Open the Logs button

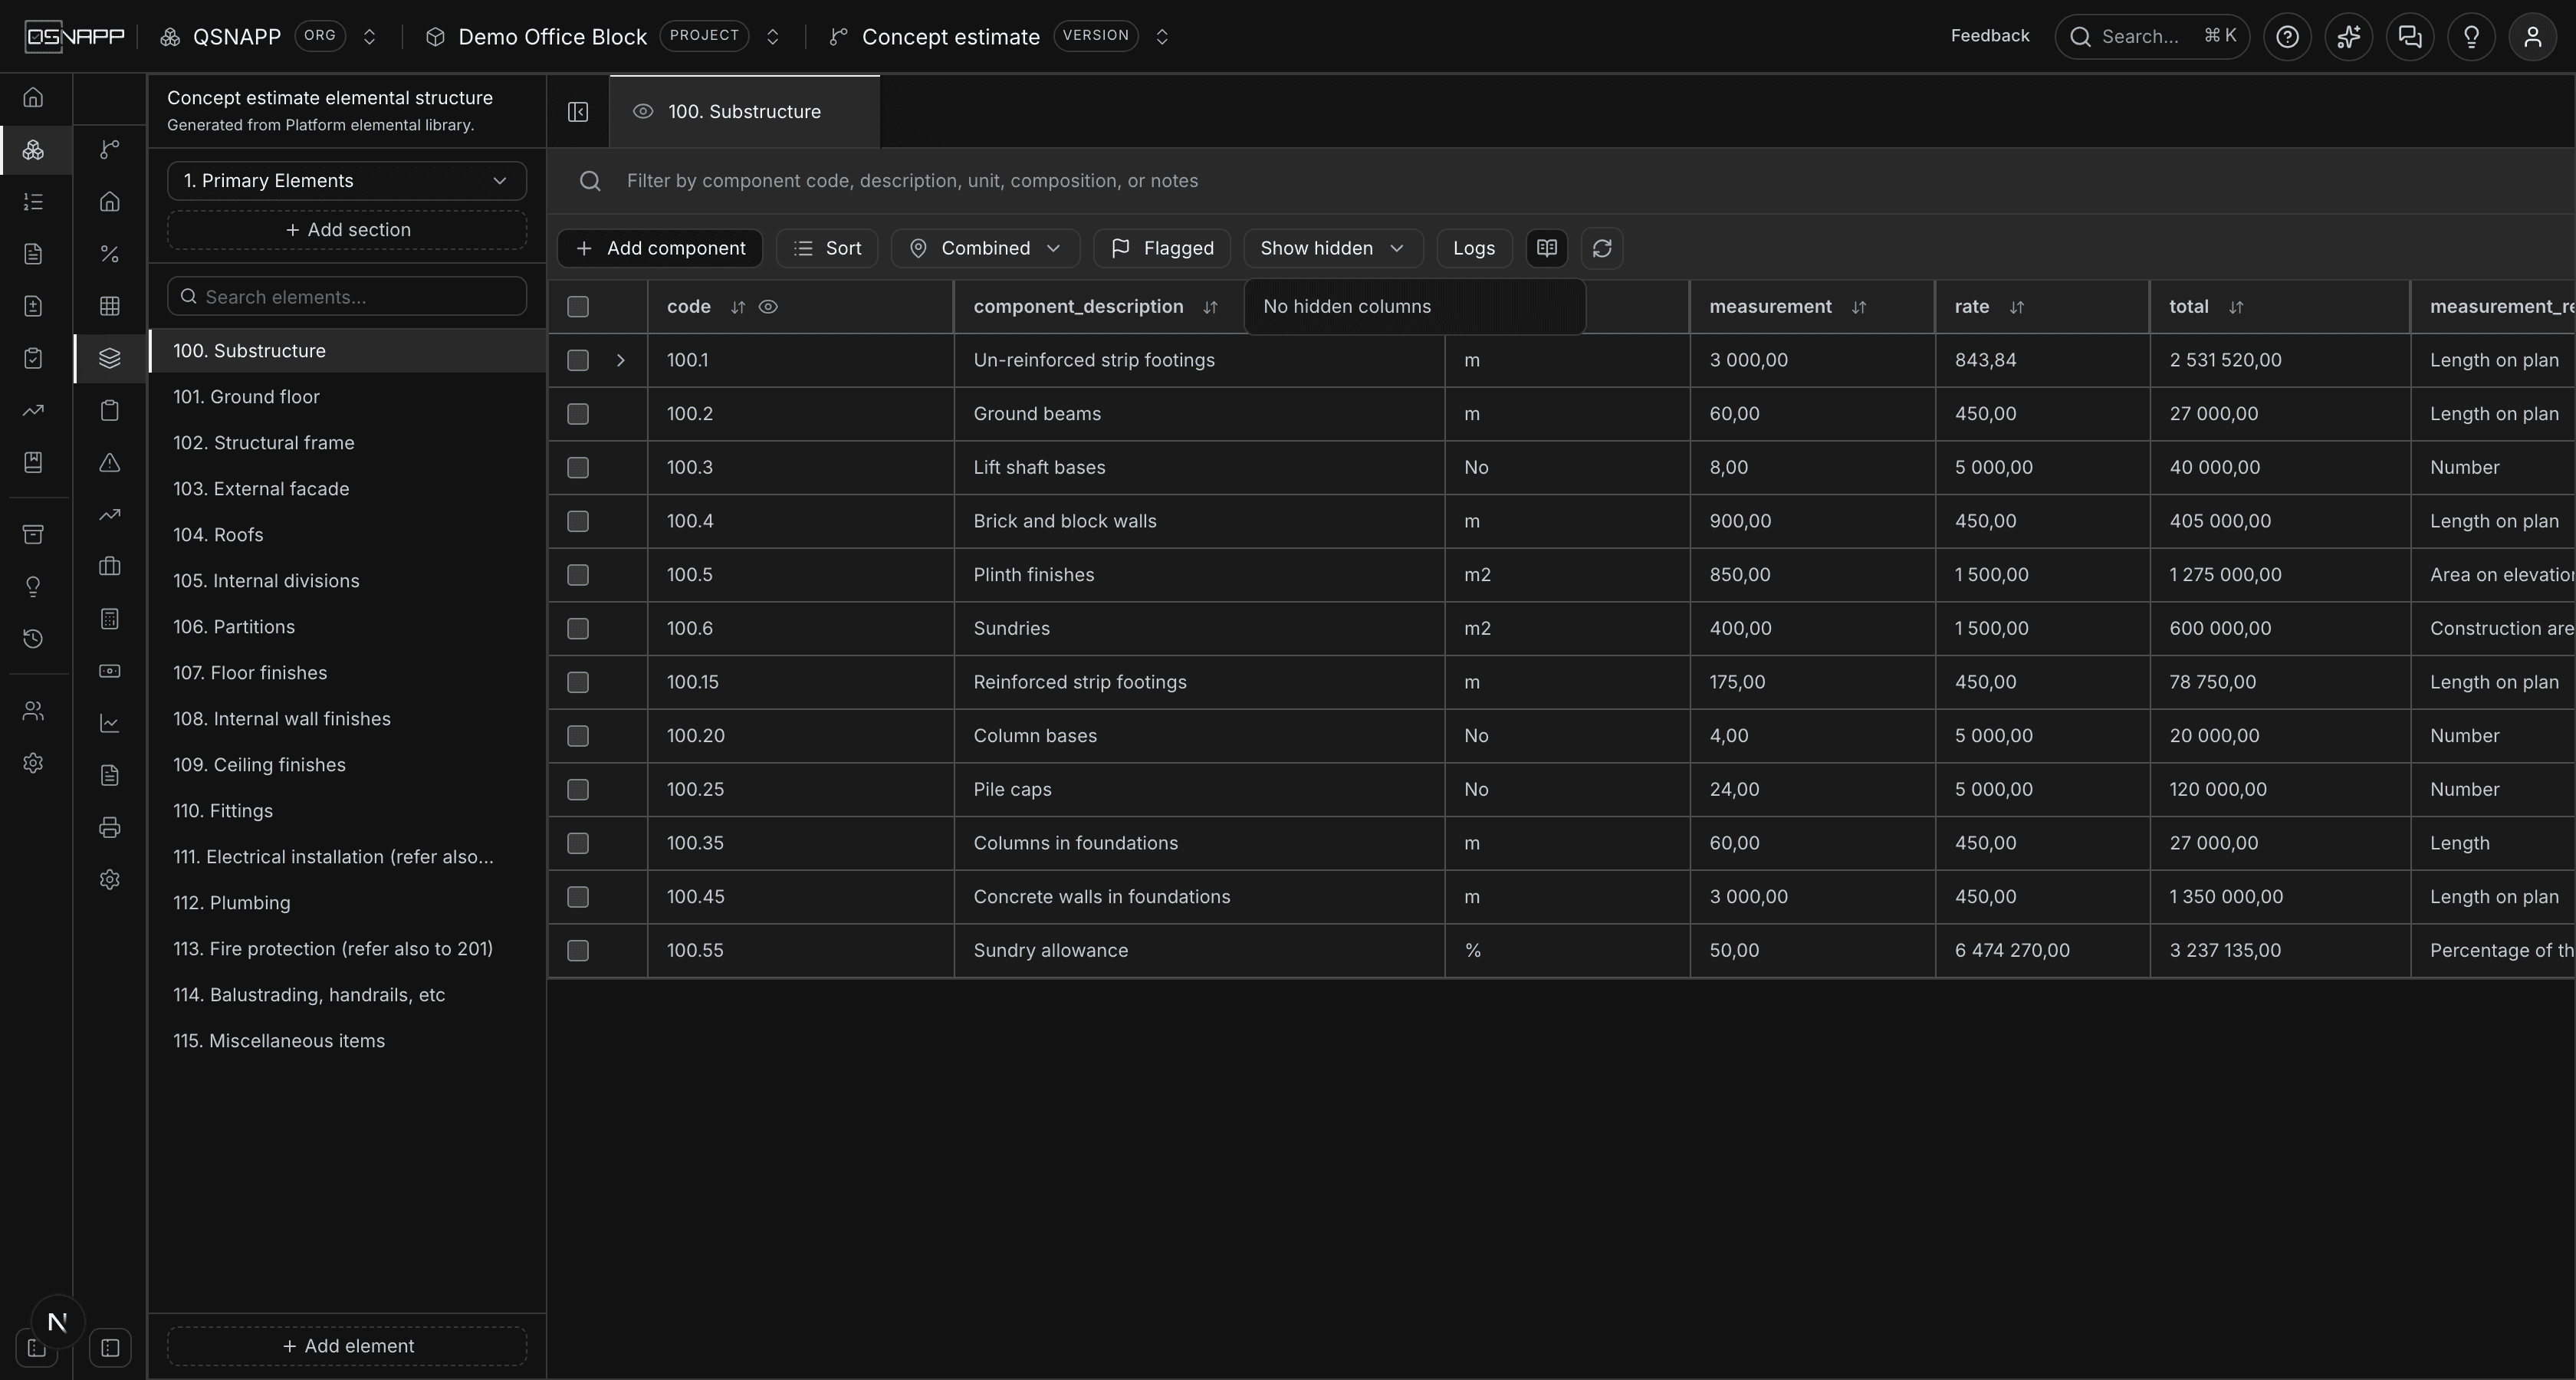(x=1474, y=248)
